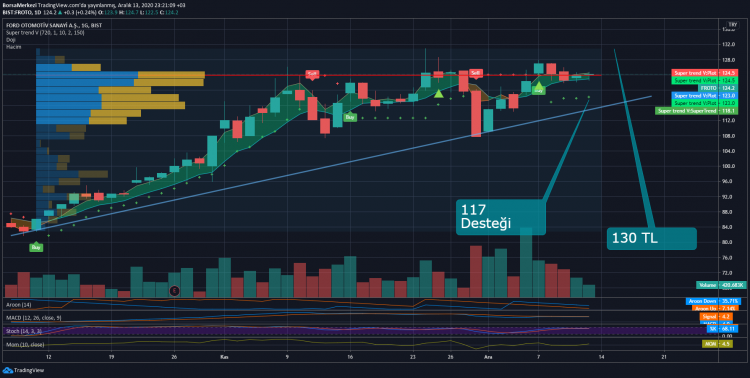Click the Aroon Down 35.71% label
750x378 pixels.
[x=713, y=301]
